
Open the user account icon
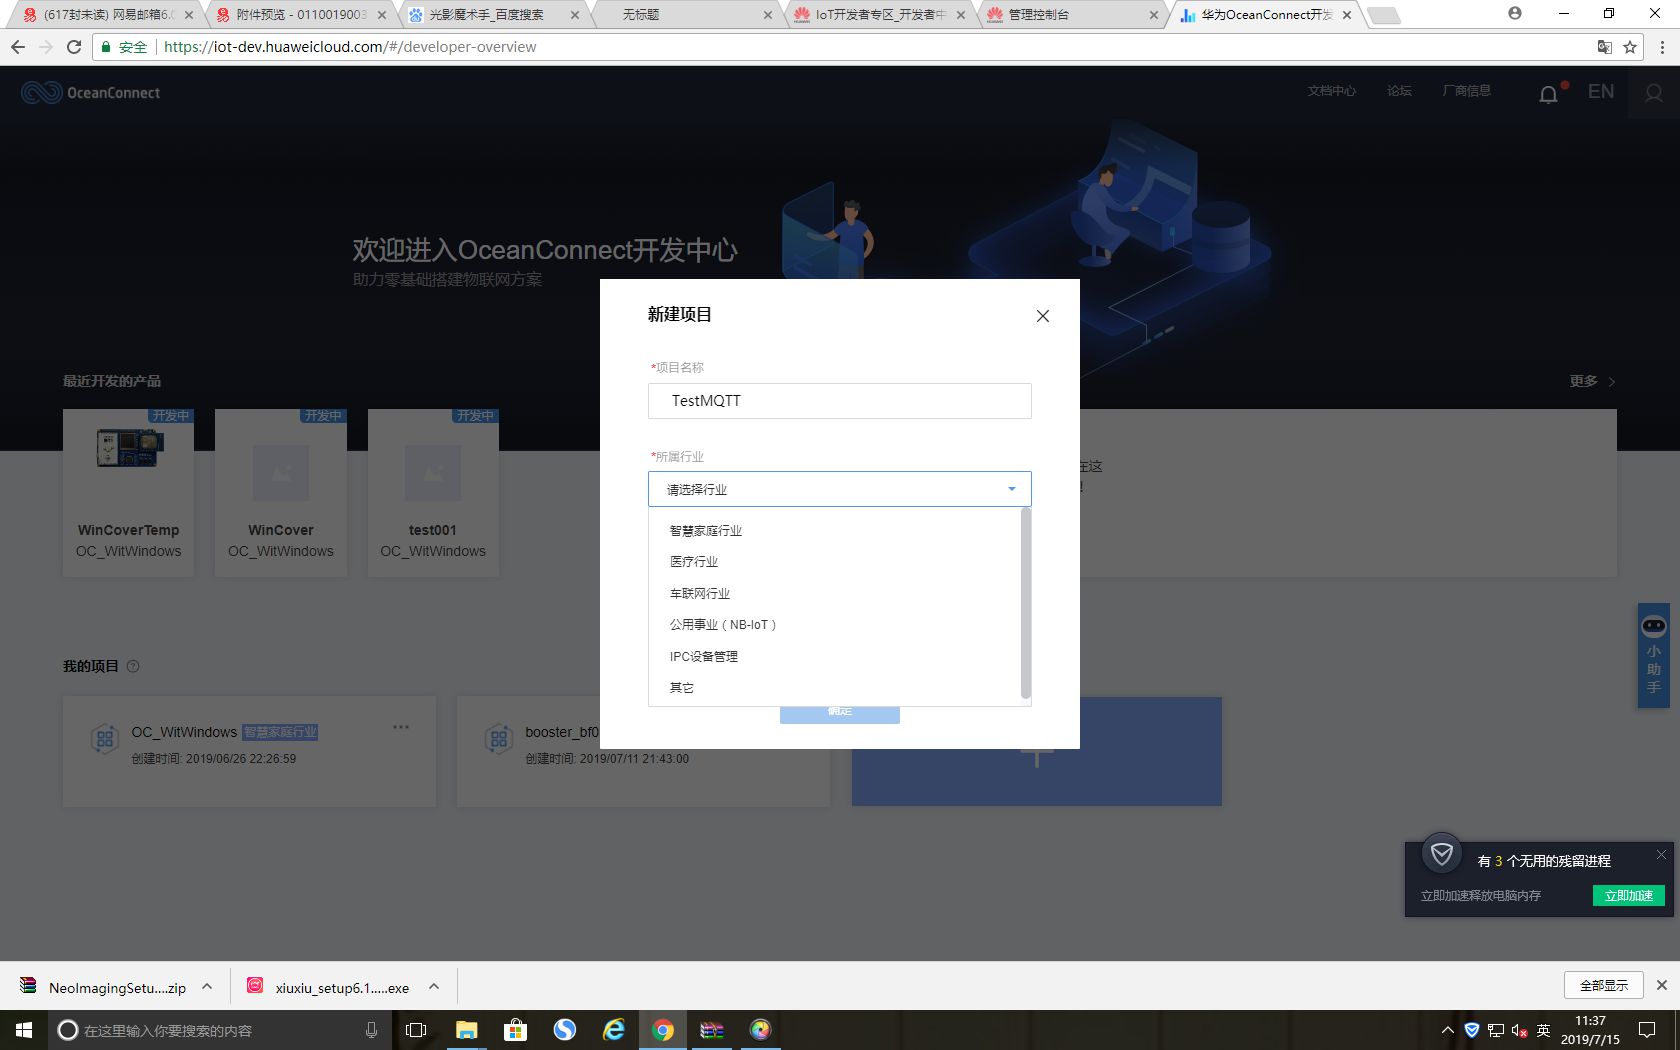pos(1654,93)
